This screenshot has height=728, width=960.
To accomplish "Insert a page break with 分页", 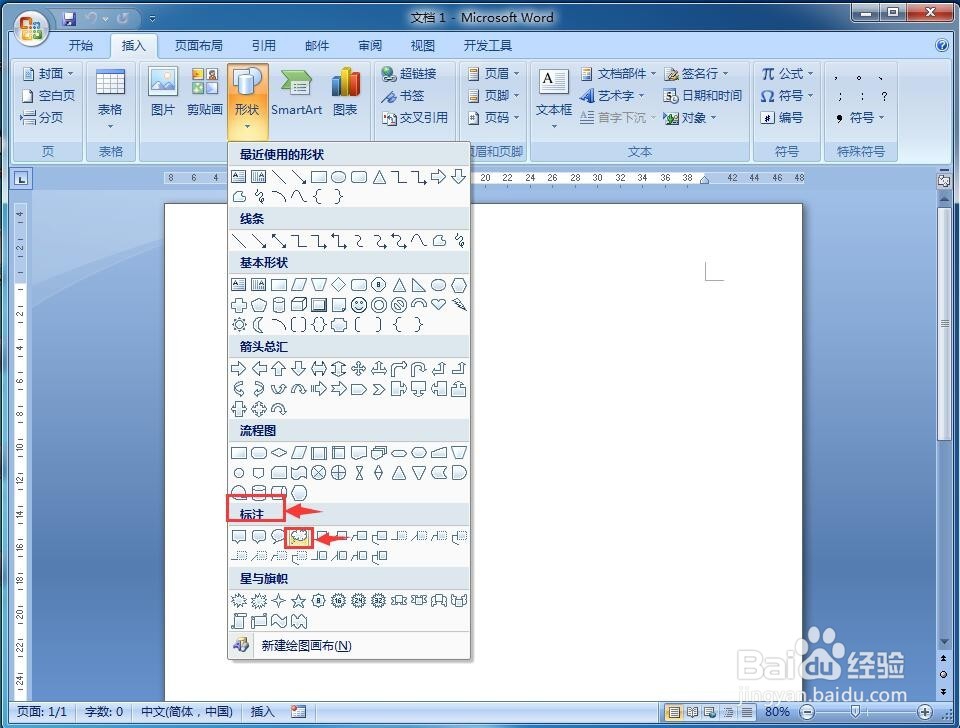I will [x=42, y=118].
